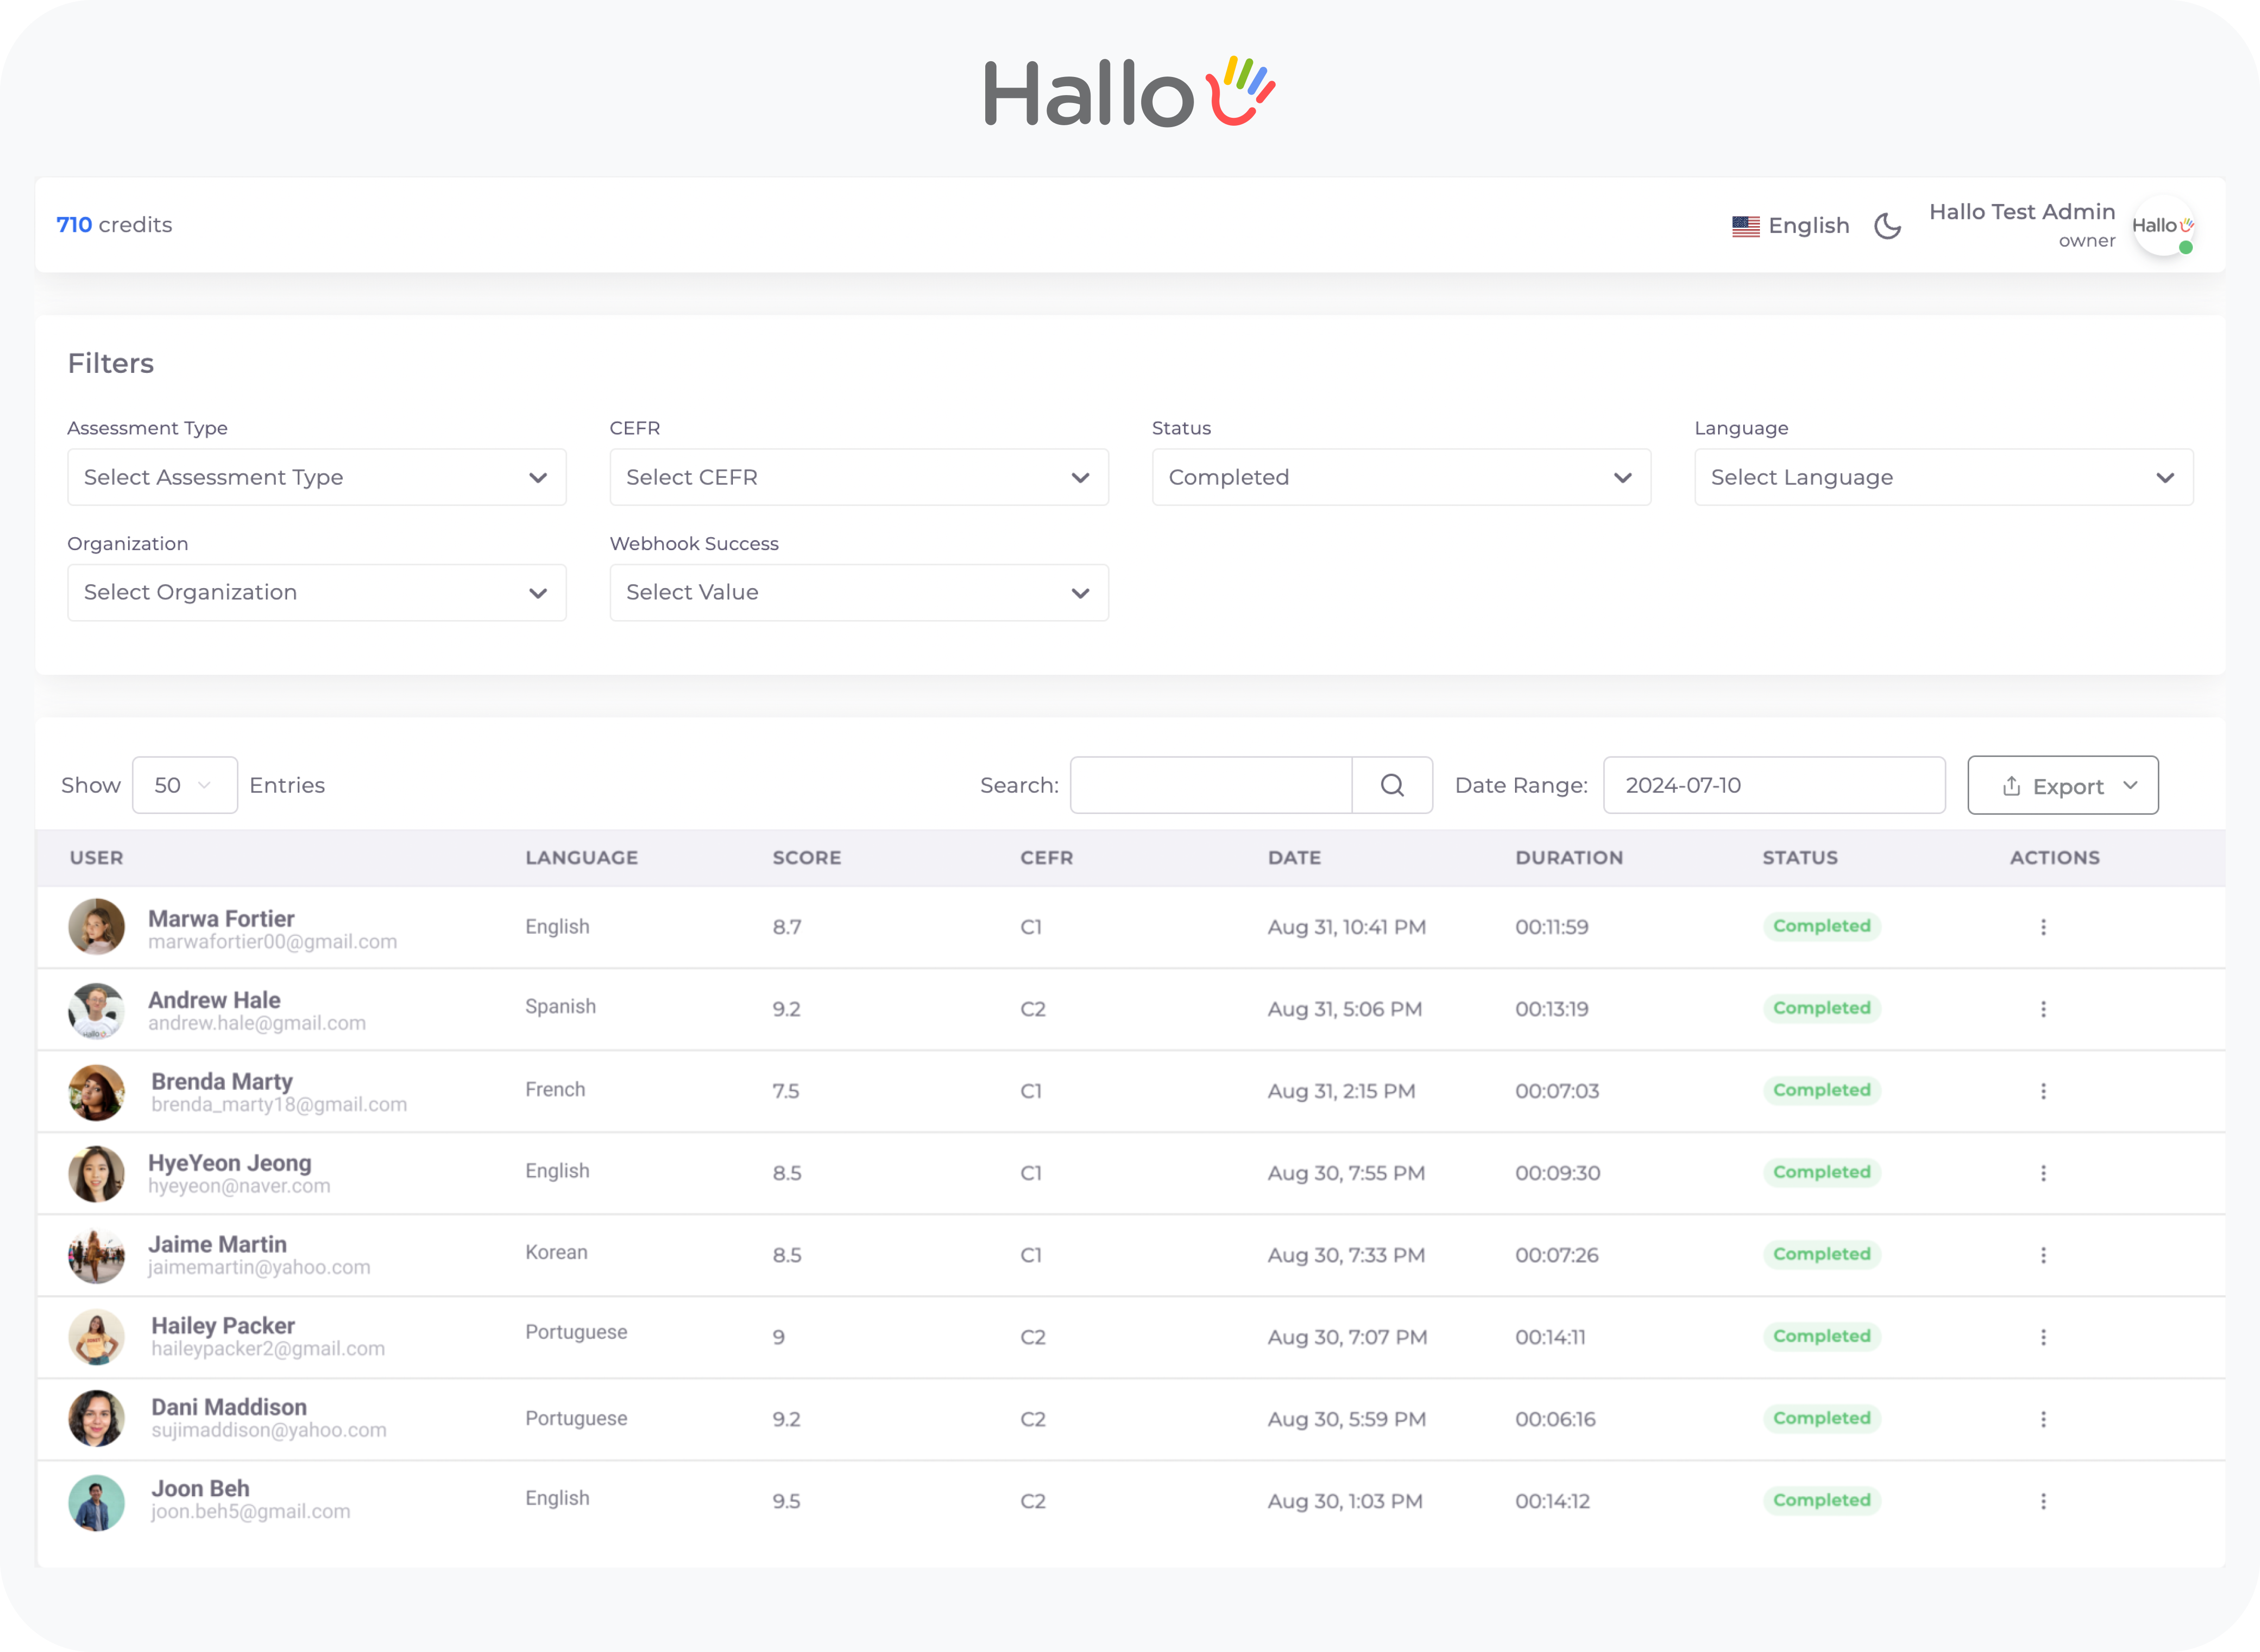Expand the Select CEFR dropdown

pyautogui.click(x=859, y=477)
